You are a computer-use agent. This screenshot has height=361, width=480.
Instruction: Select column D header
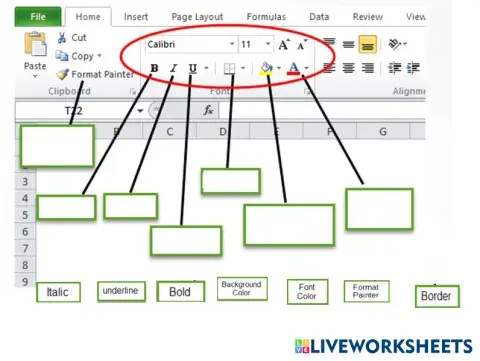(223, 132)
